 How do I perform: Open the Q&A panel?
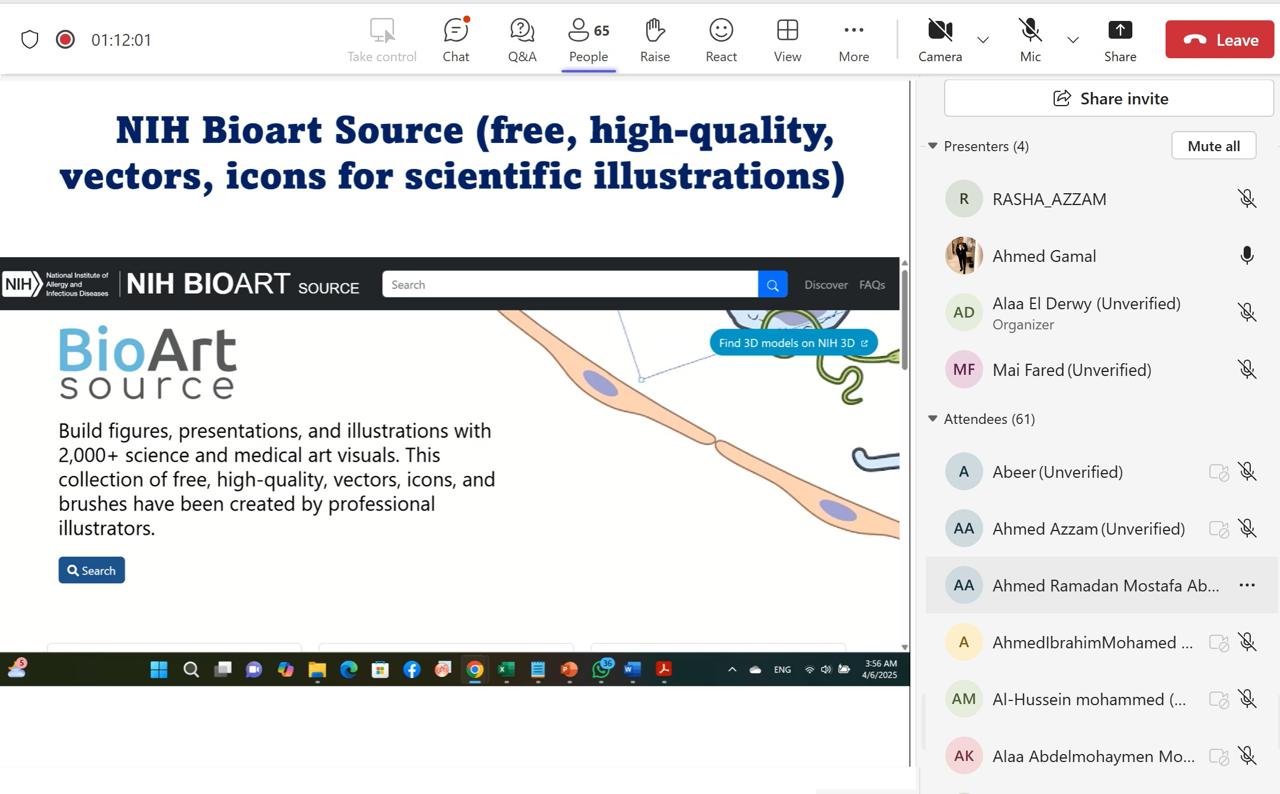522,40
